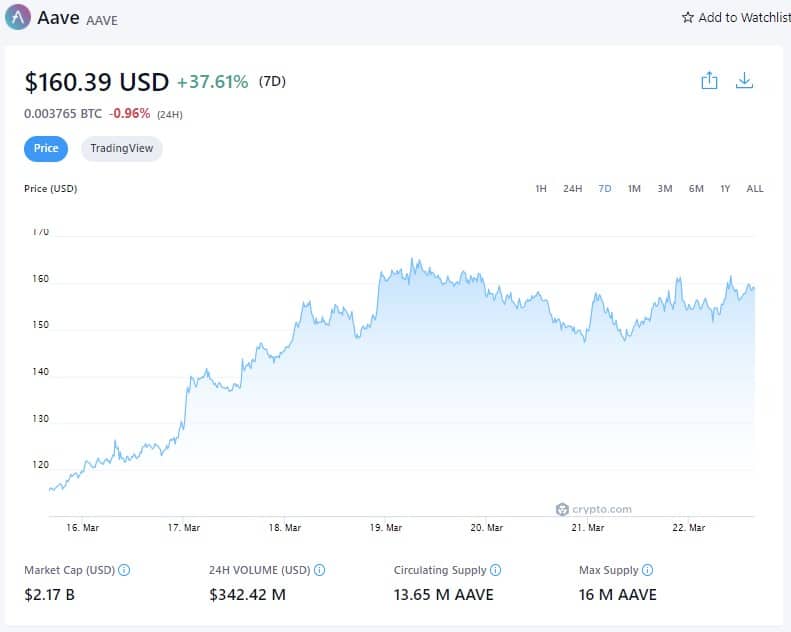
Task: Click the -0.96% 24H change
Action: (x=130, y=113)
